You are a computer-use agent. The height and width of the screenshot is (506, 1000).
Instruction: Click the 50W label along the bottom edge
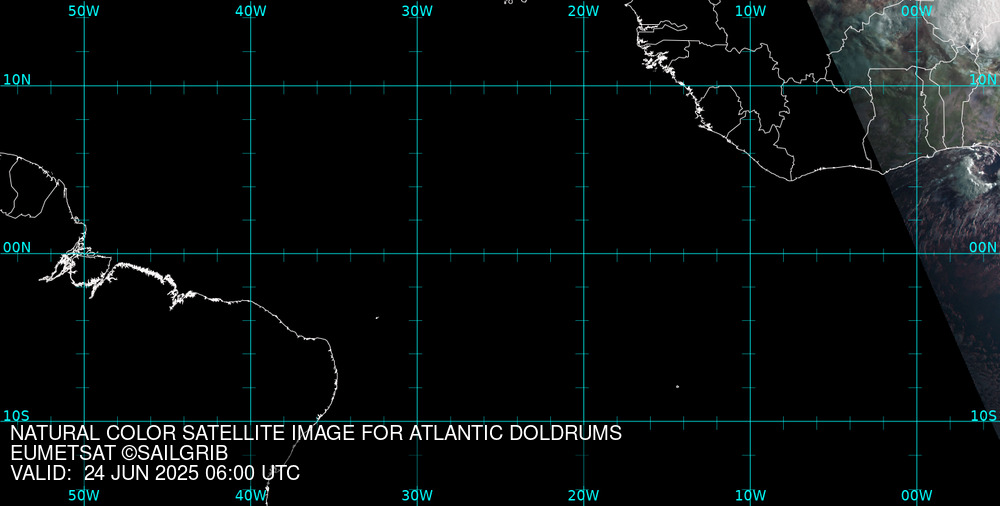click(x=84, y=495)
